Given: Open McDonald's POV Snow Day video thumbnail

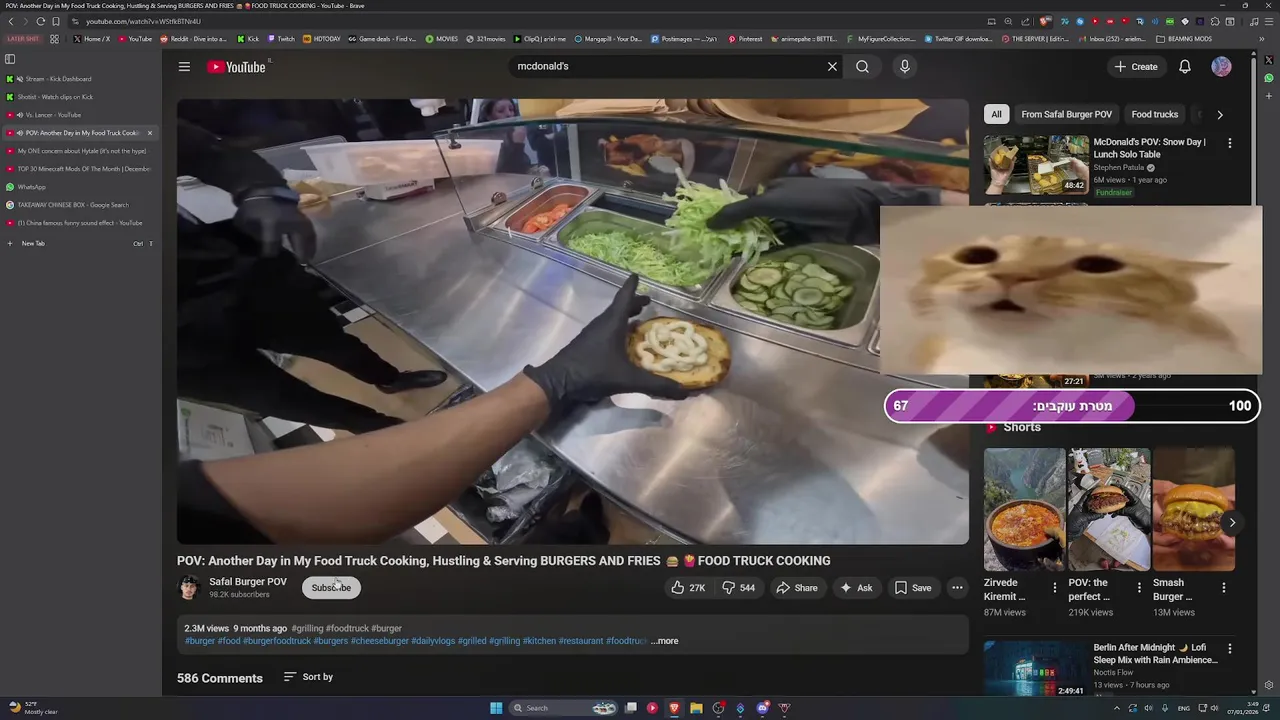Looking at the screenshot, I should [1036, 164].
